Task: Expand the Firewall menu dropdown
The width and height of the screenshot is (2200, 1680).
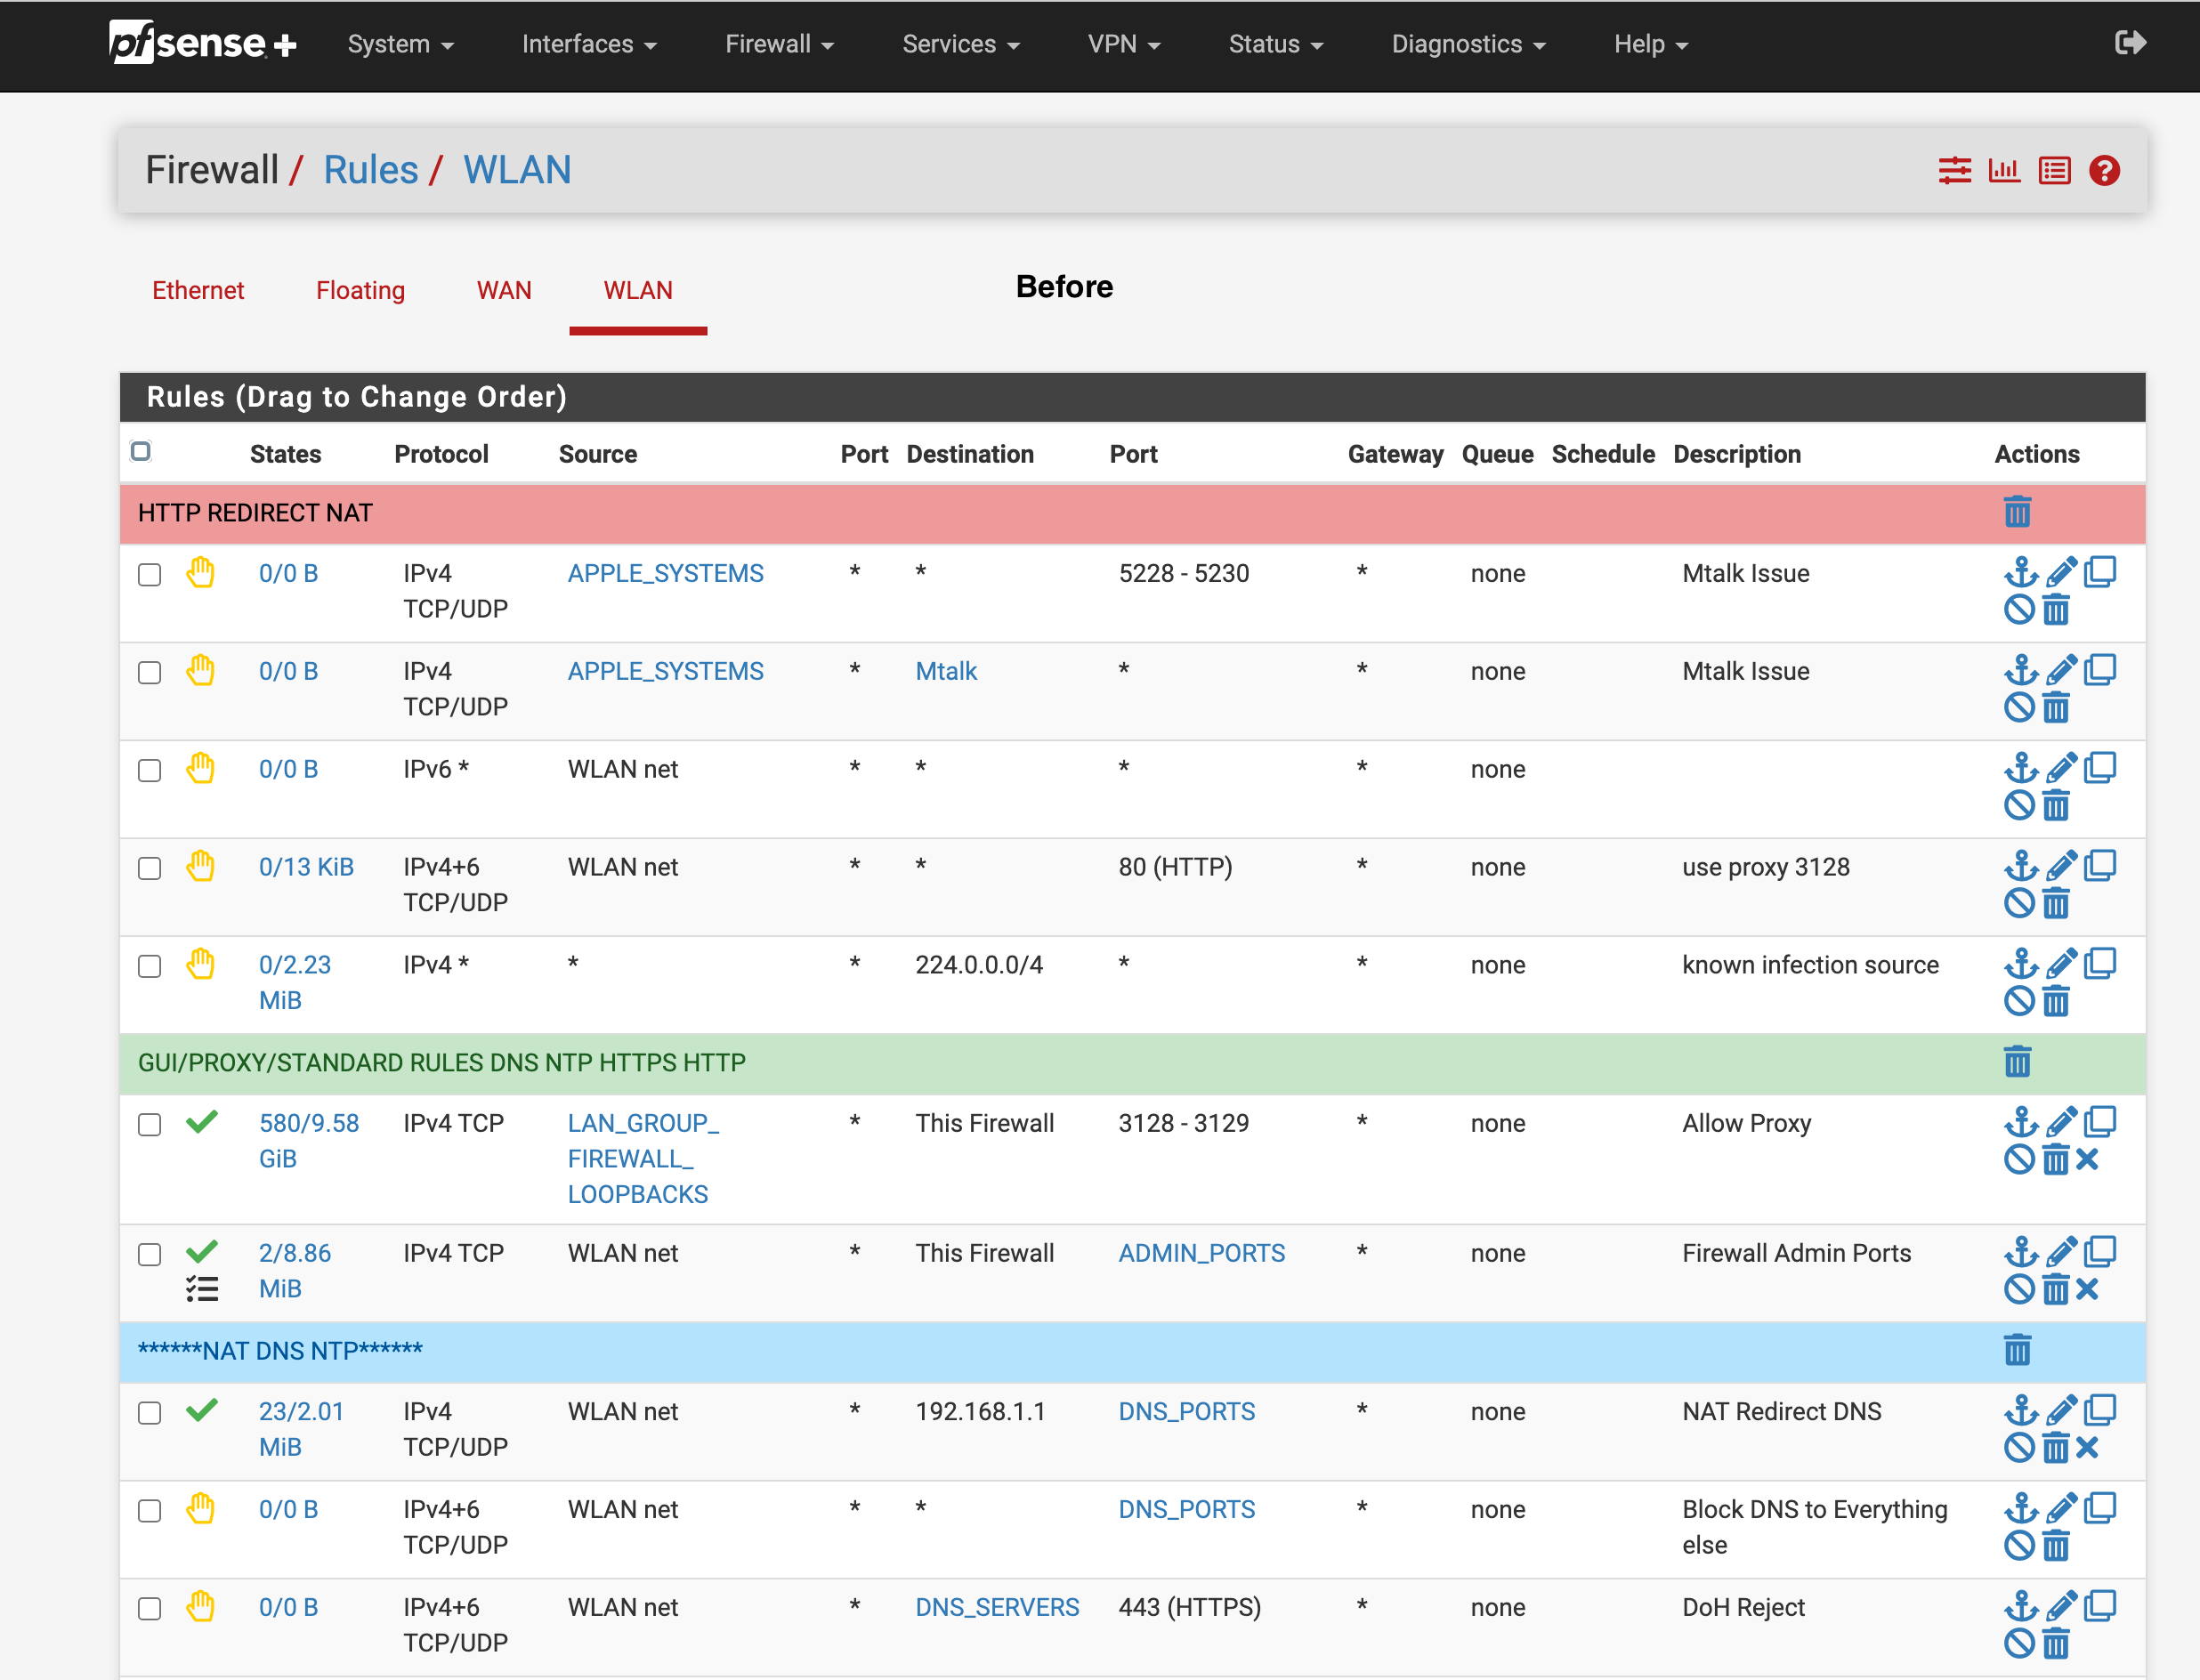Action: pos(779,44)
